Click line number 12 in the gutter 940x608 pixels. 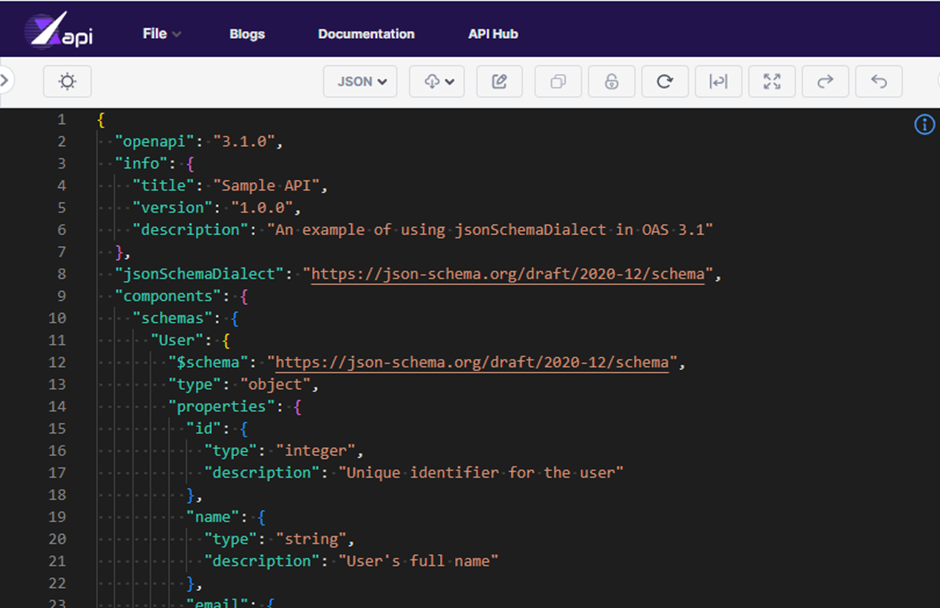pos(55,361)
